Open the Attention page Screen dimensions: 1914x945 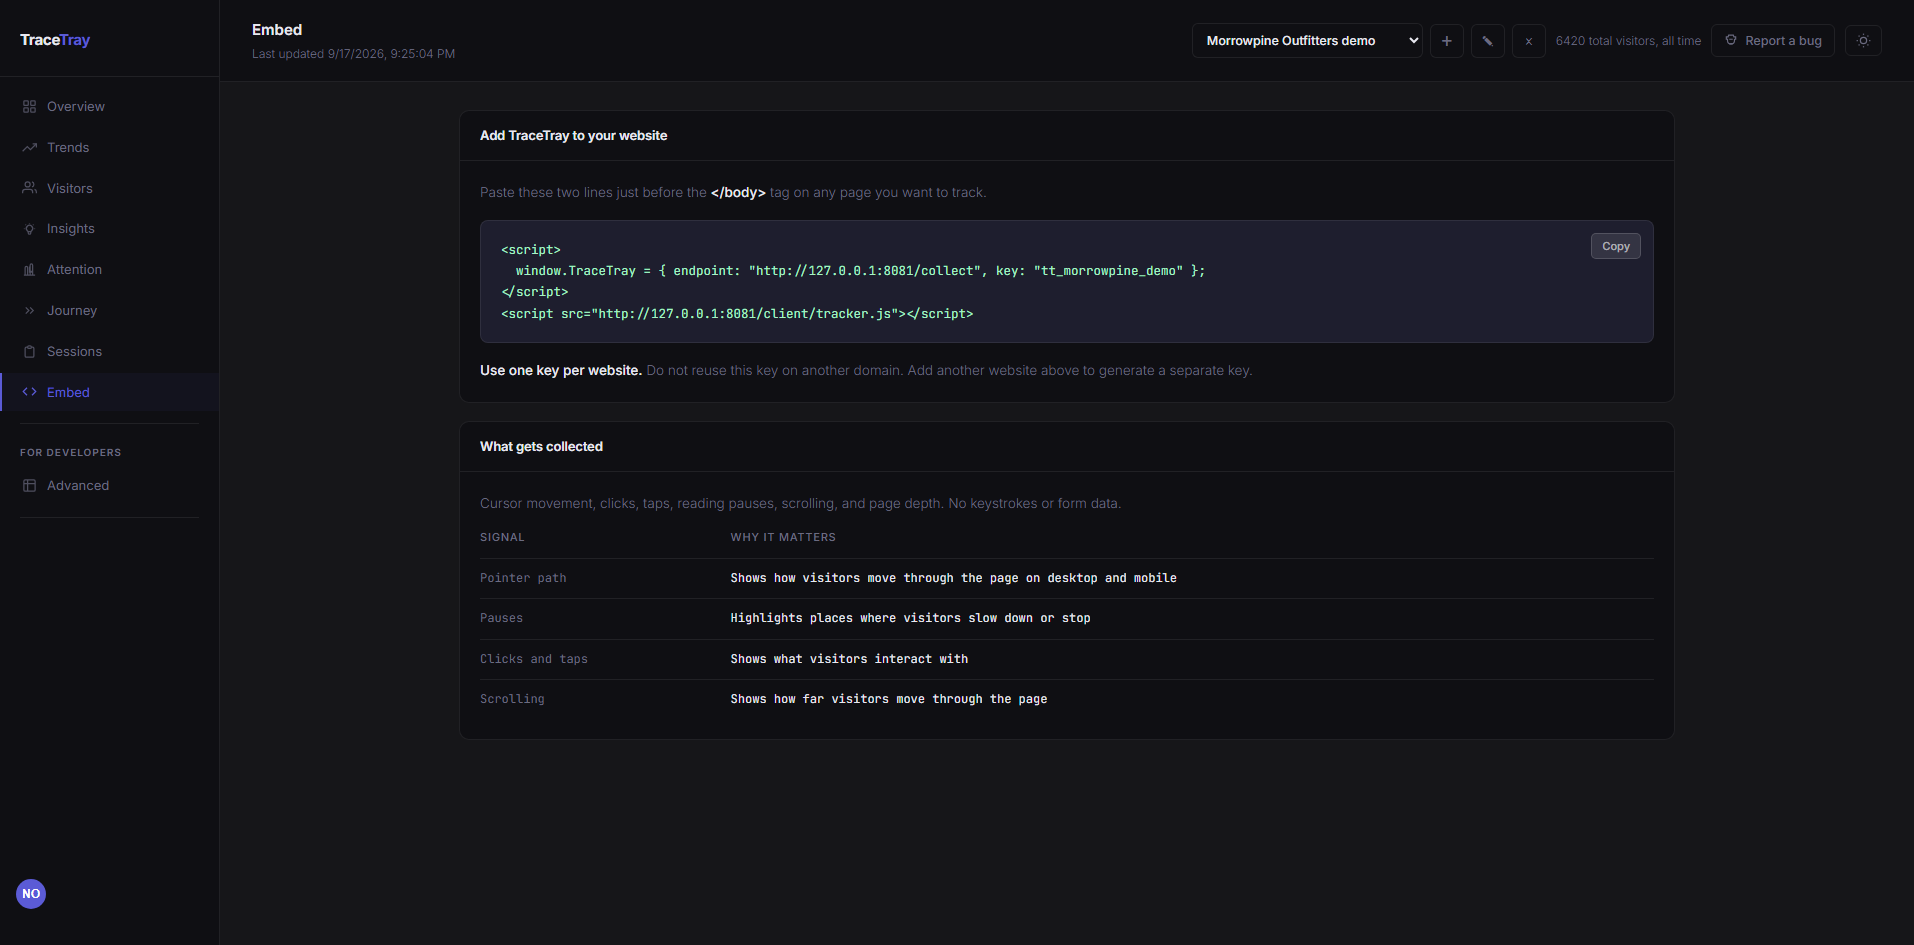point(109,269)
